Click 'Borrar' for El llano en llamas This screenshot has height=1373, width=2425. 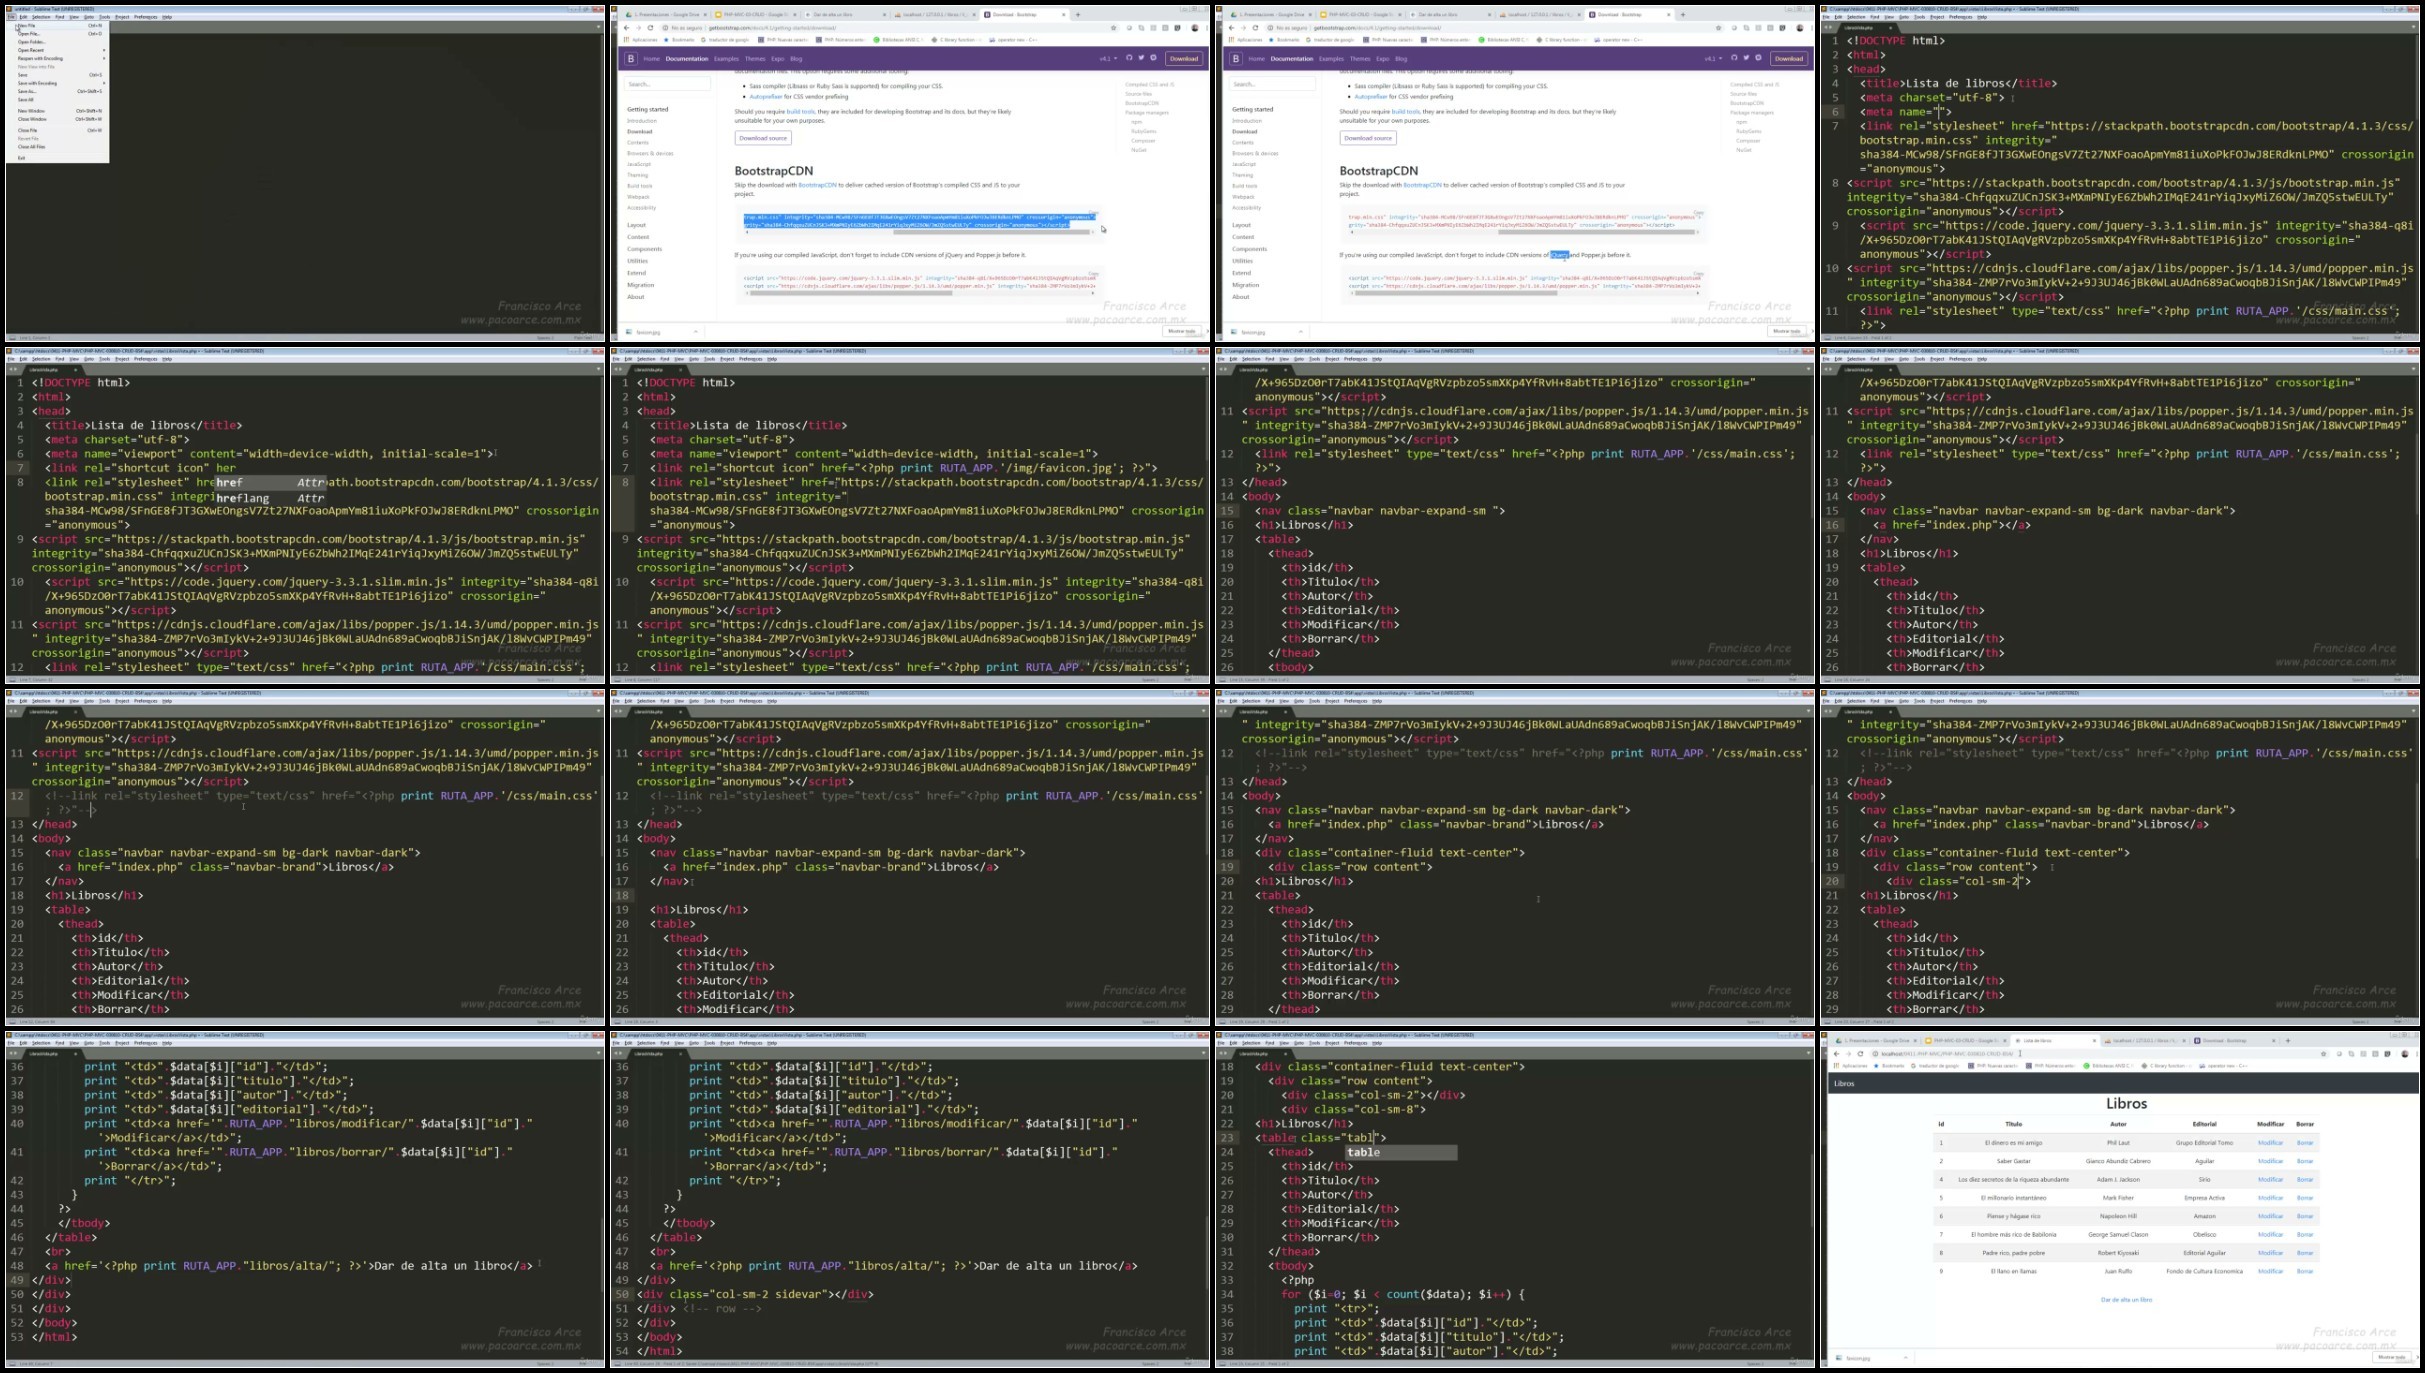2305,1271
